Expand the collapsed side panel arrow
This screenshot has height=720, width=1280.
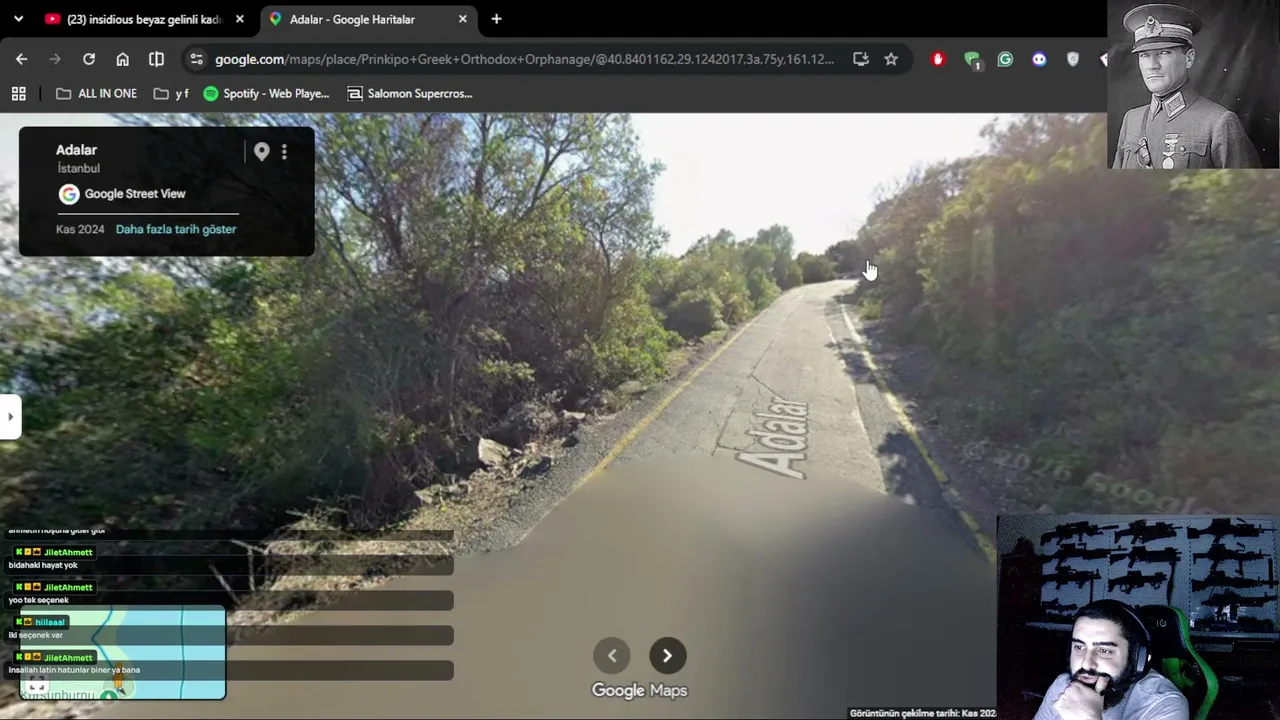(10, 416)
